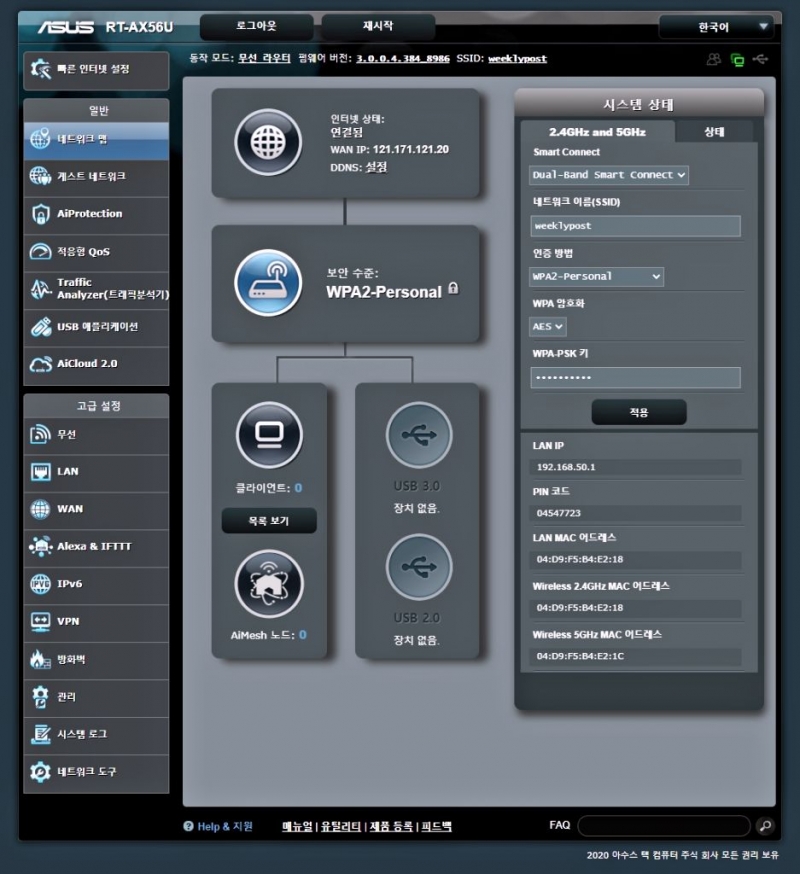The height and width of the screenshot is (874, 800).
Task: Open the 무선 라우터 operation mode link
Action: 264,58
